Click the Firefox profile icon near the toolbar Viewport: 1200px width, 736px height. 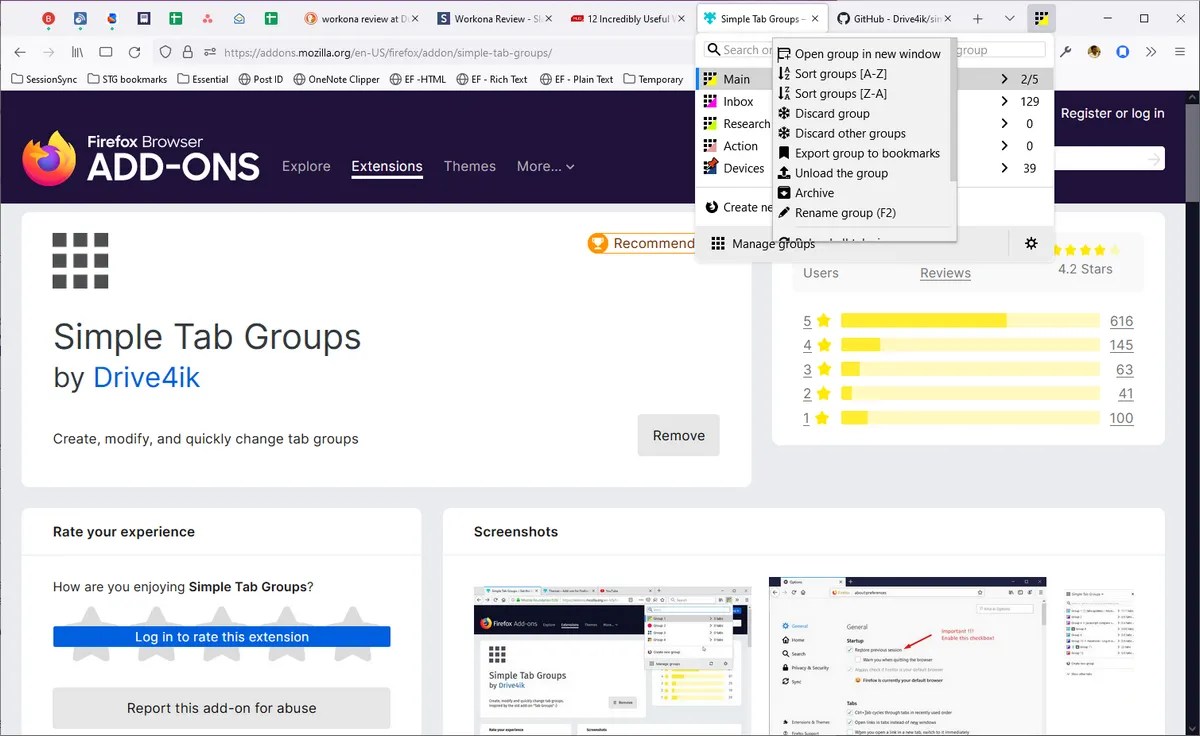tap(1093, 52)
